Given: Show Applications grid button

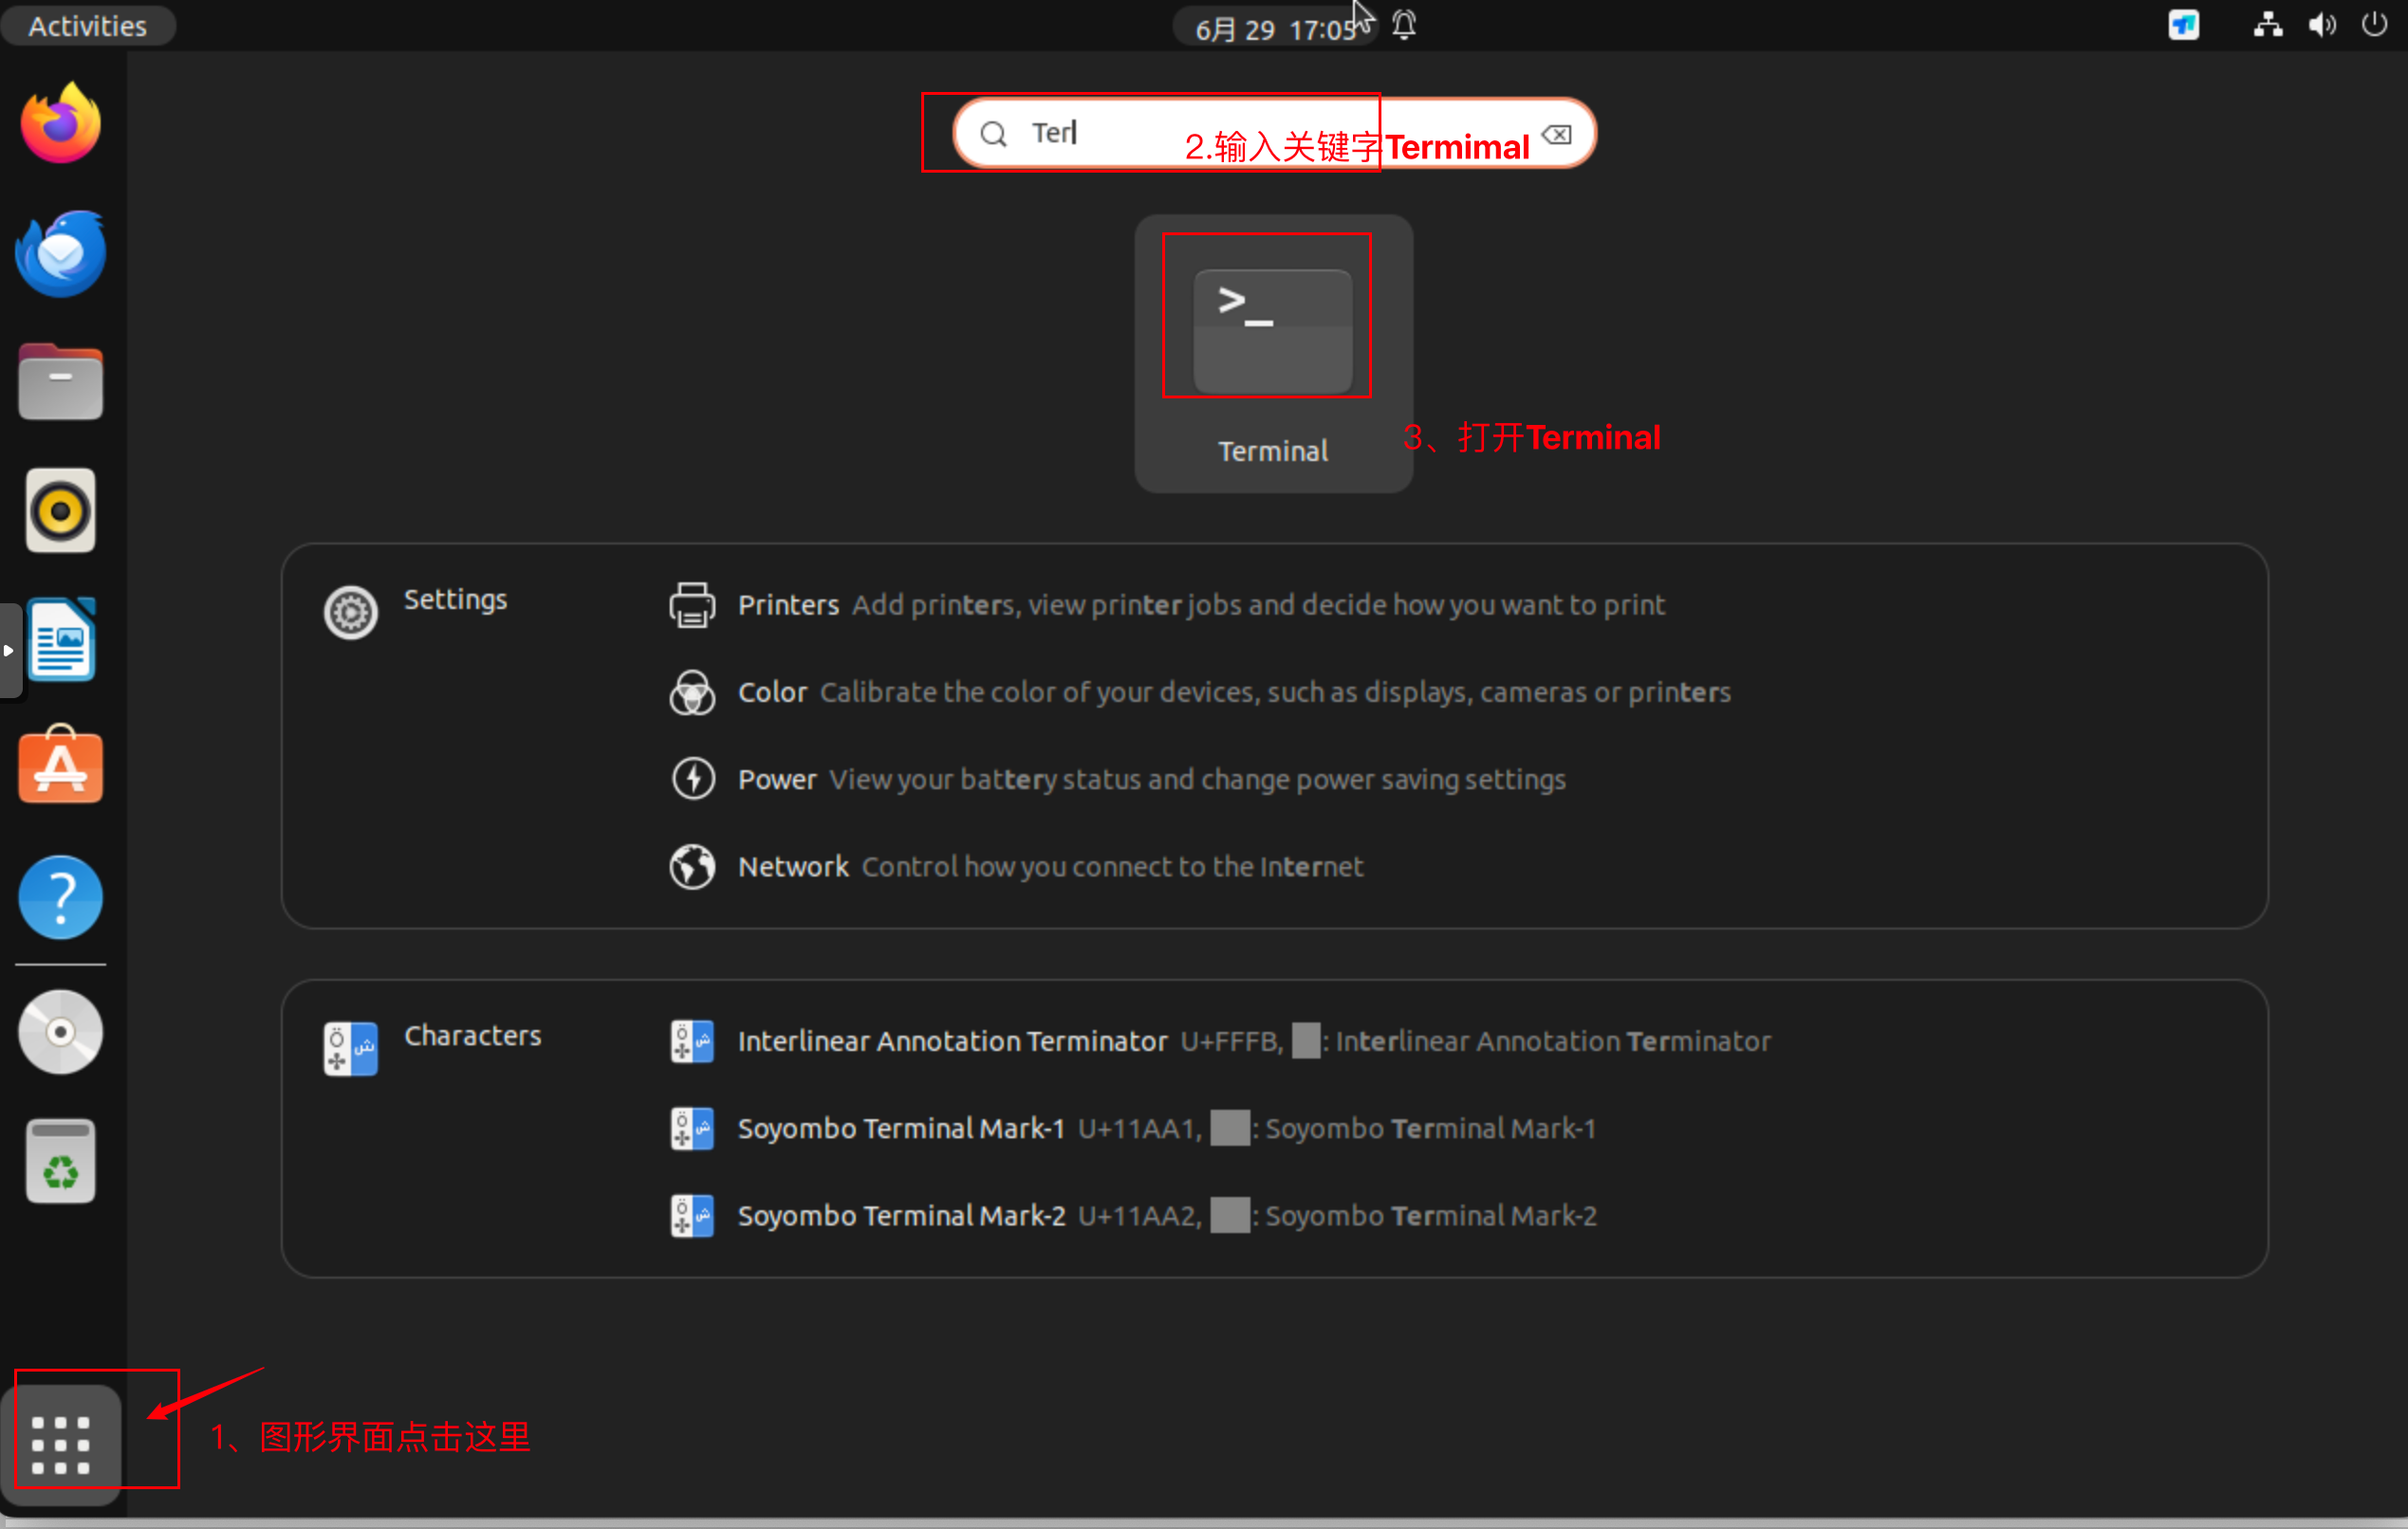Looking at the screenshot, I should tap(60, 1444).
